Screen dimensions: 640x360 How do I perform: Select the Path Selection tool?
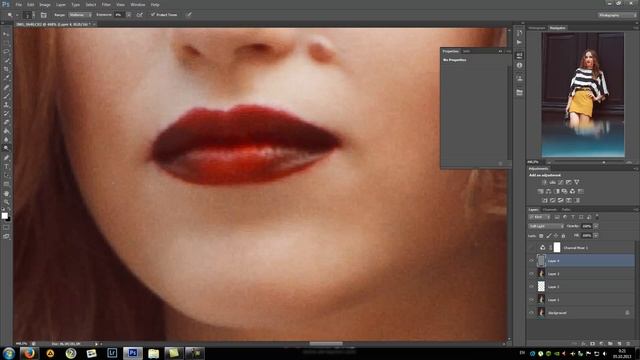[6, 176]
